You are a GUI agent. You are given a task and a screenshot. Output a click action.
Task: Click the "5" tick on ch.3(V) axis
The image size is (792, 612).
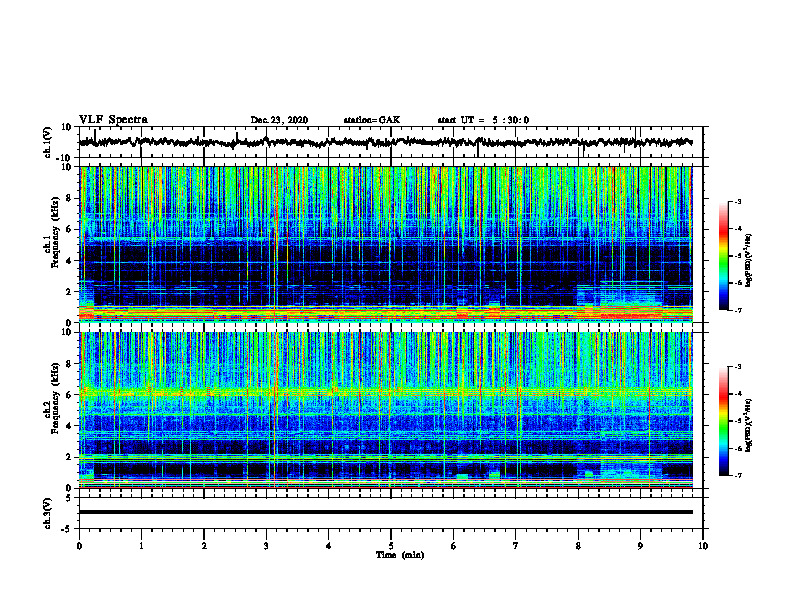pos(69,497)
